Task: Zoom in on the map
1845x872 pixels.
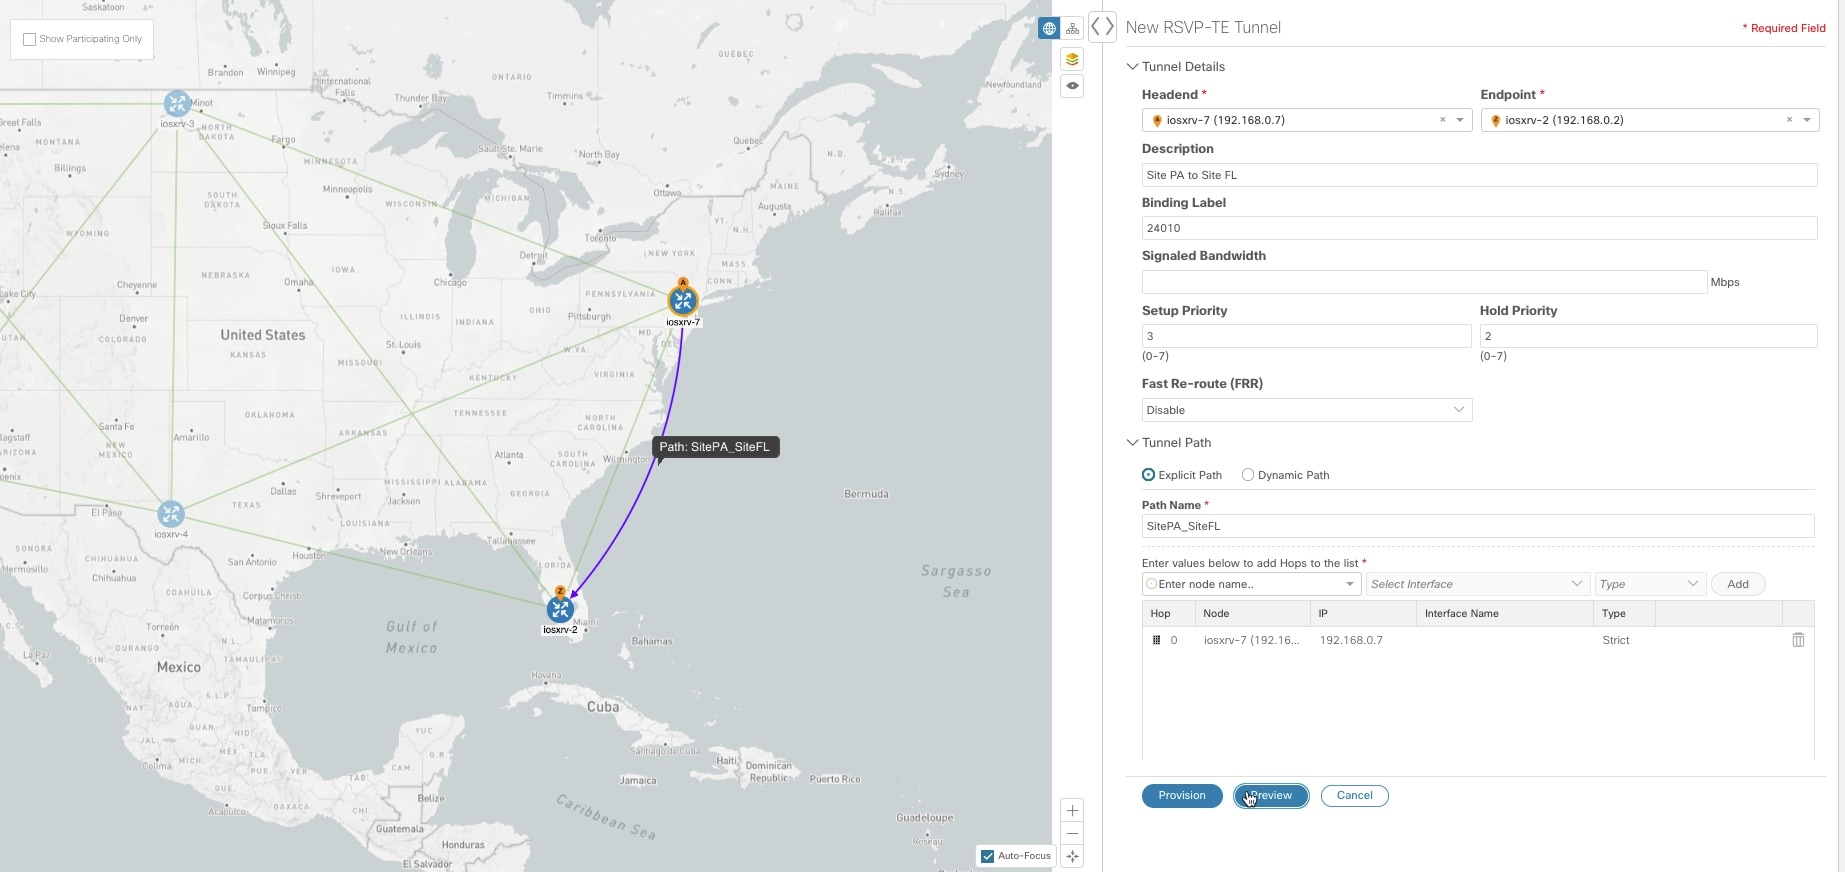Action: pyautogui.click(x=1072, y=810)
